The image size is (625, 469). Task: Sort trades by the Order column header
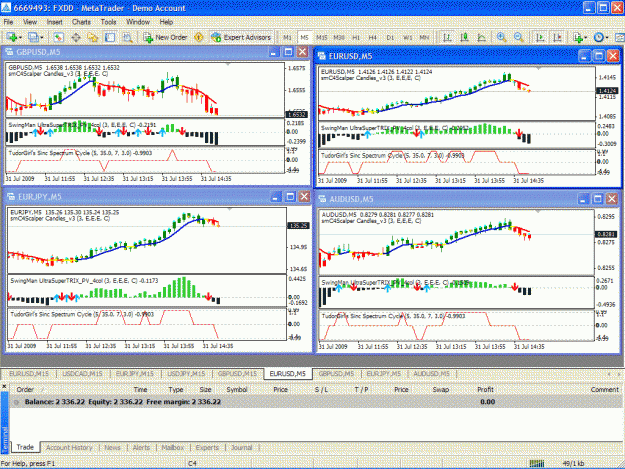25,390
